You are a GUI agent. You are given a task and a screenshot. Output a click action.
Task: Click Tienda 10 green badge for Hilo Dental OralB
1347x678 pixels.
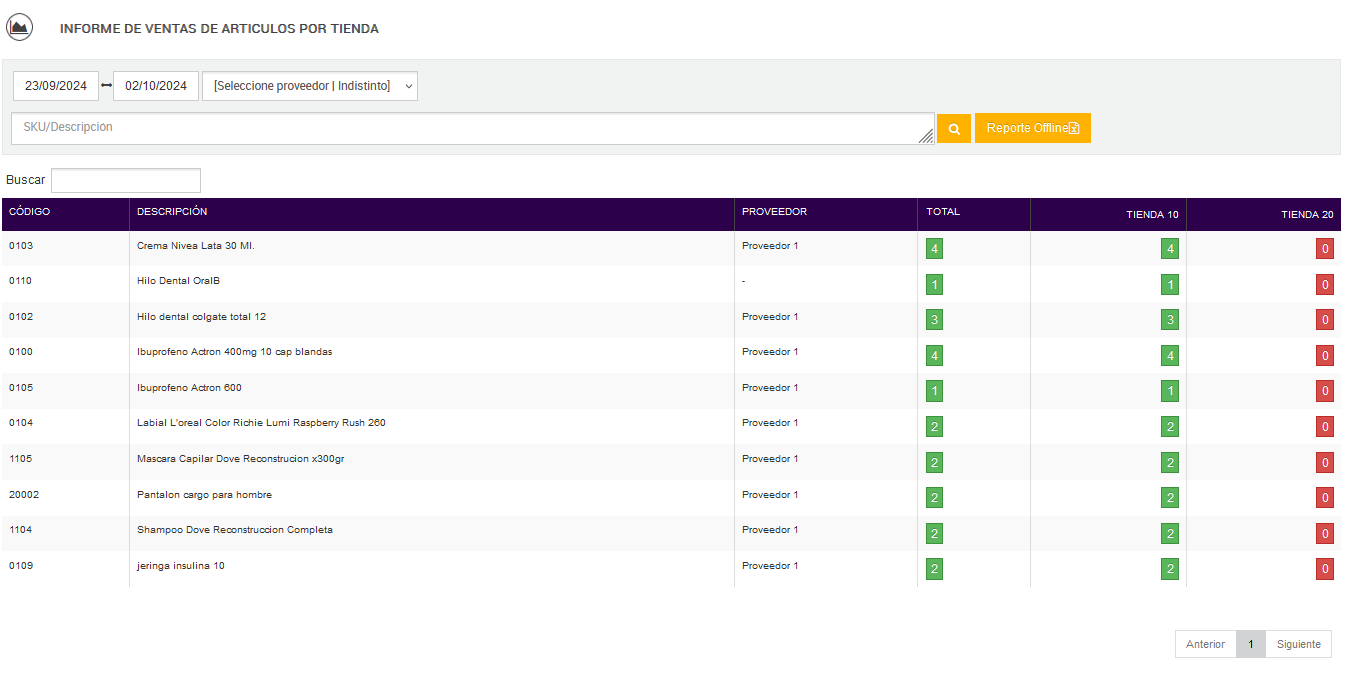click(x=1170, y=285)
